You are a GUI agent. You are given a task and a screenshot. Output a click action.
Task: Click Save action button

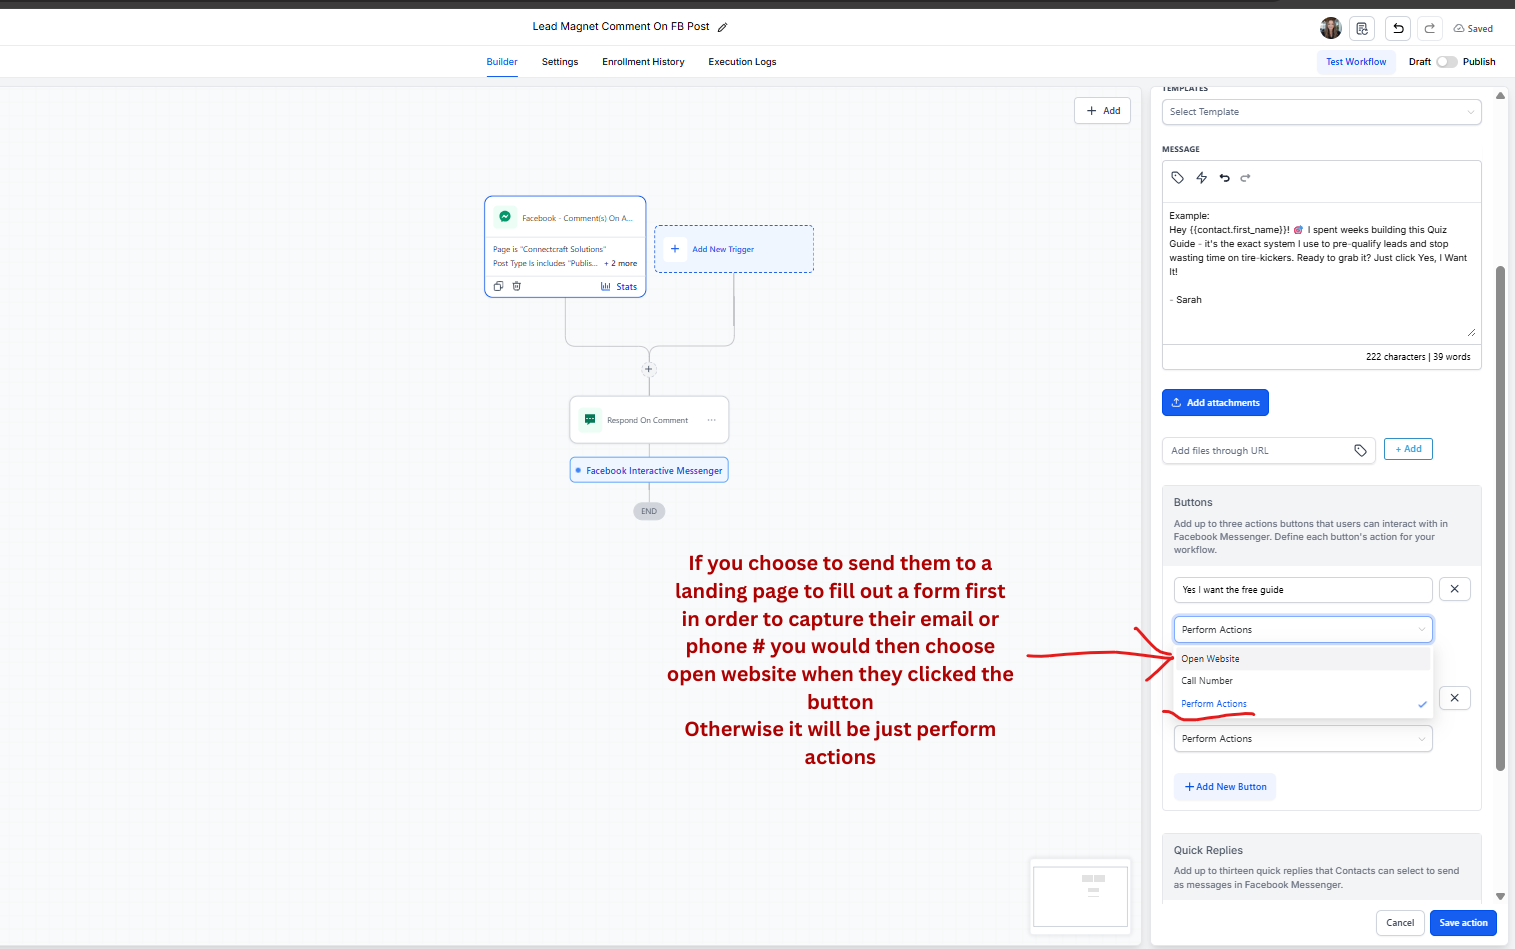pos(1463,923)
